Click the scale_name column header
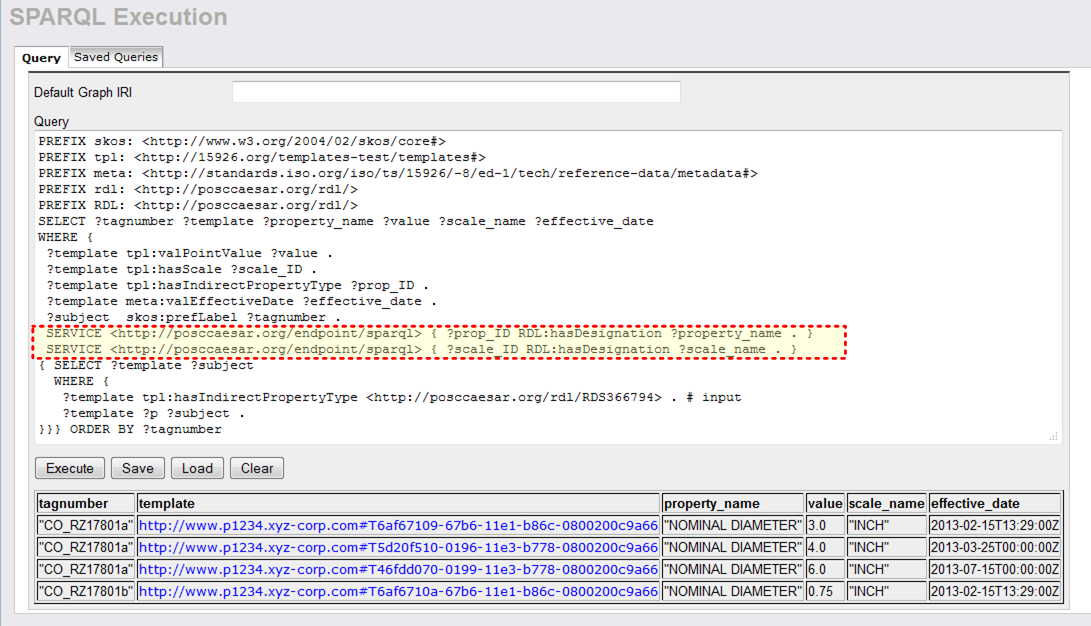This screenshot has height=626, width=1091. coord(886,503)
